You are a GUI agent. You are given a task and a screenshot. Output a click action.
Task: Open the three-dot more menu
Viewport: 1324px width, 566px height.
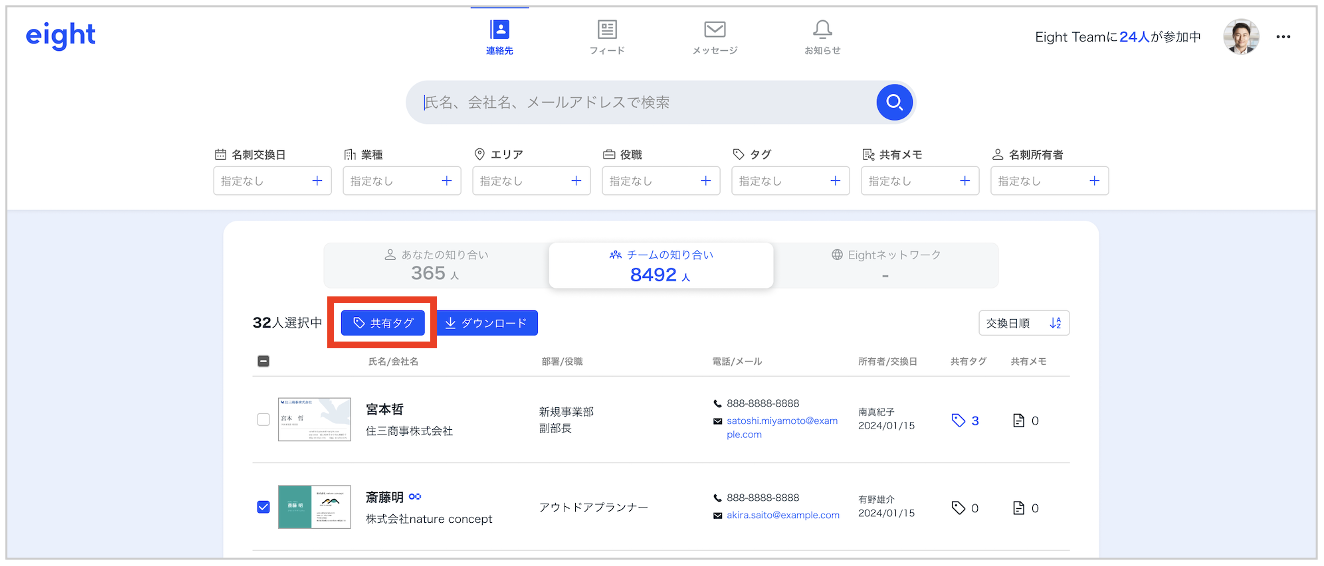[1284, 37]
